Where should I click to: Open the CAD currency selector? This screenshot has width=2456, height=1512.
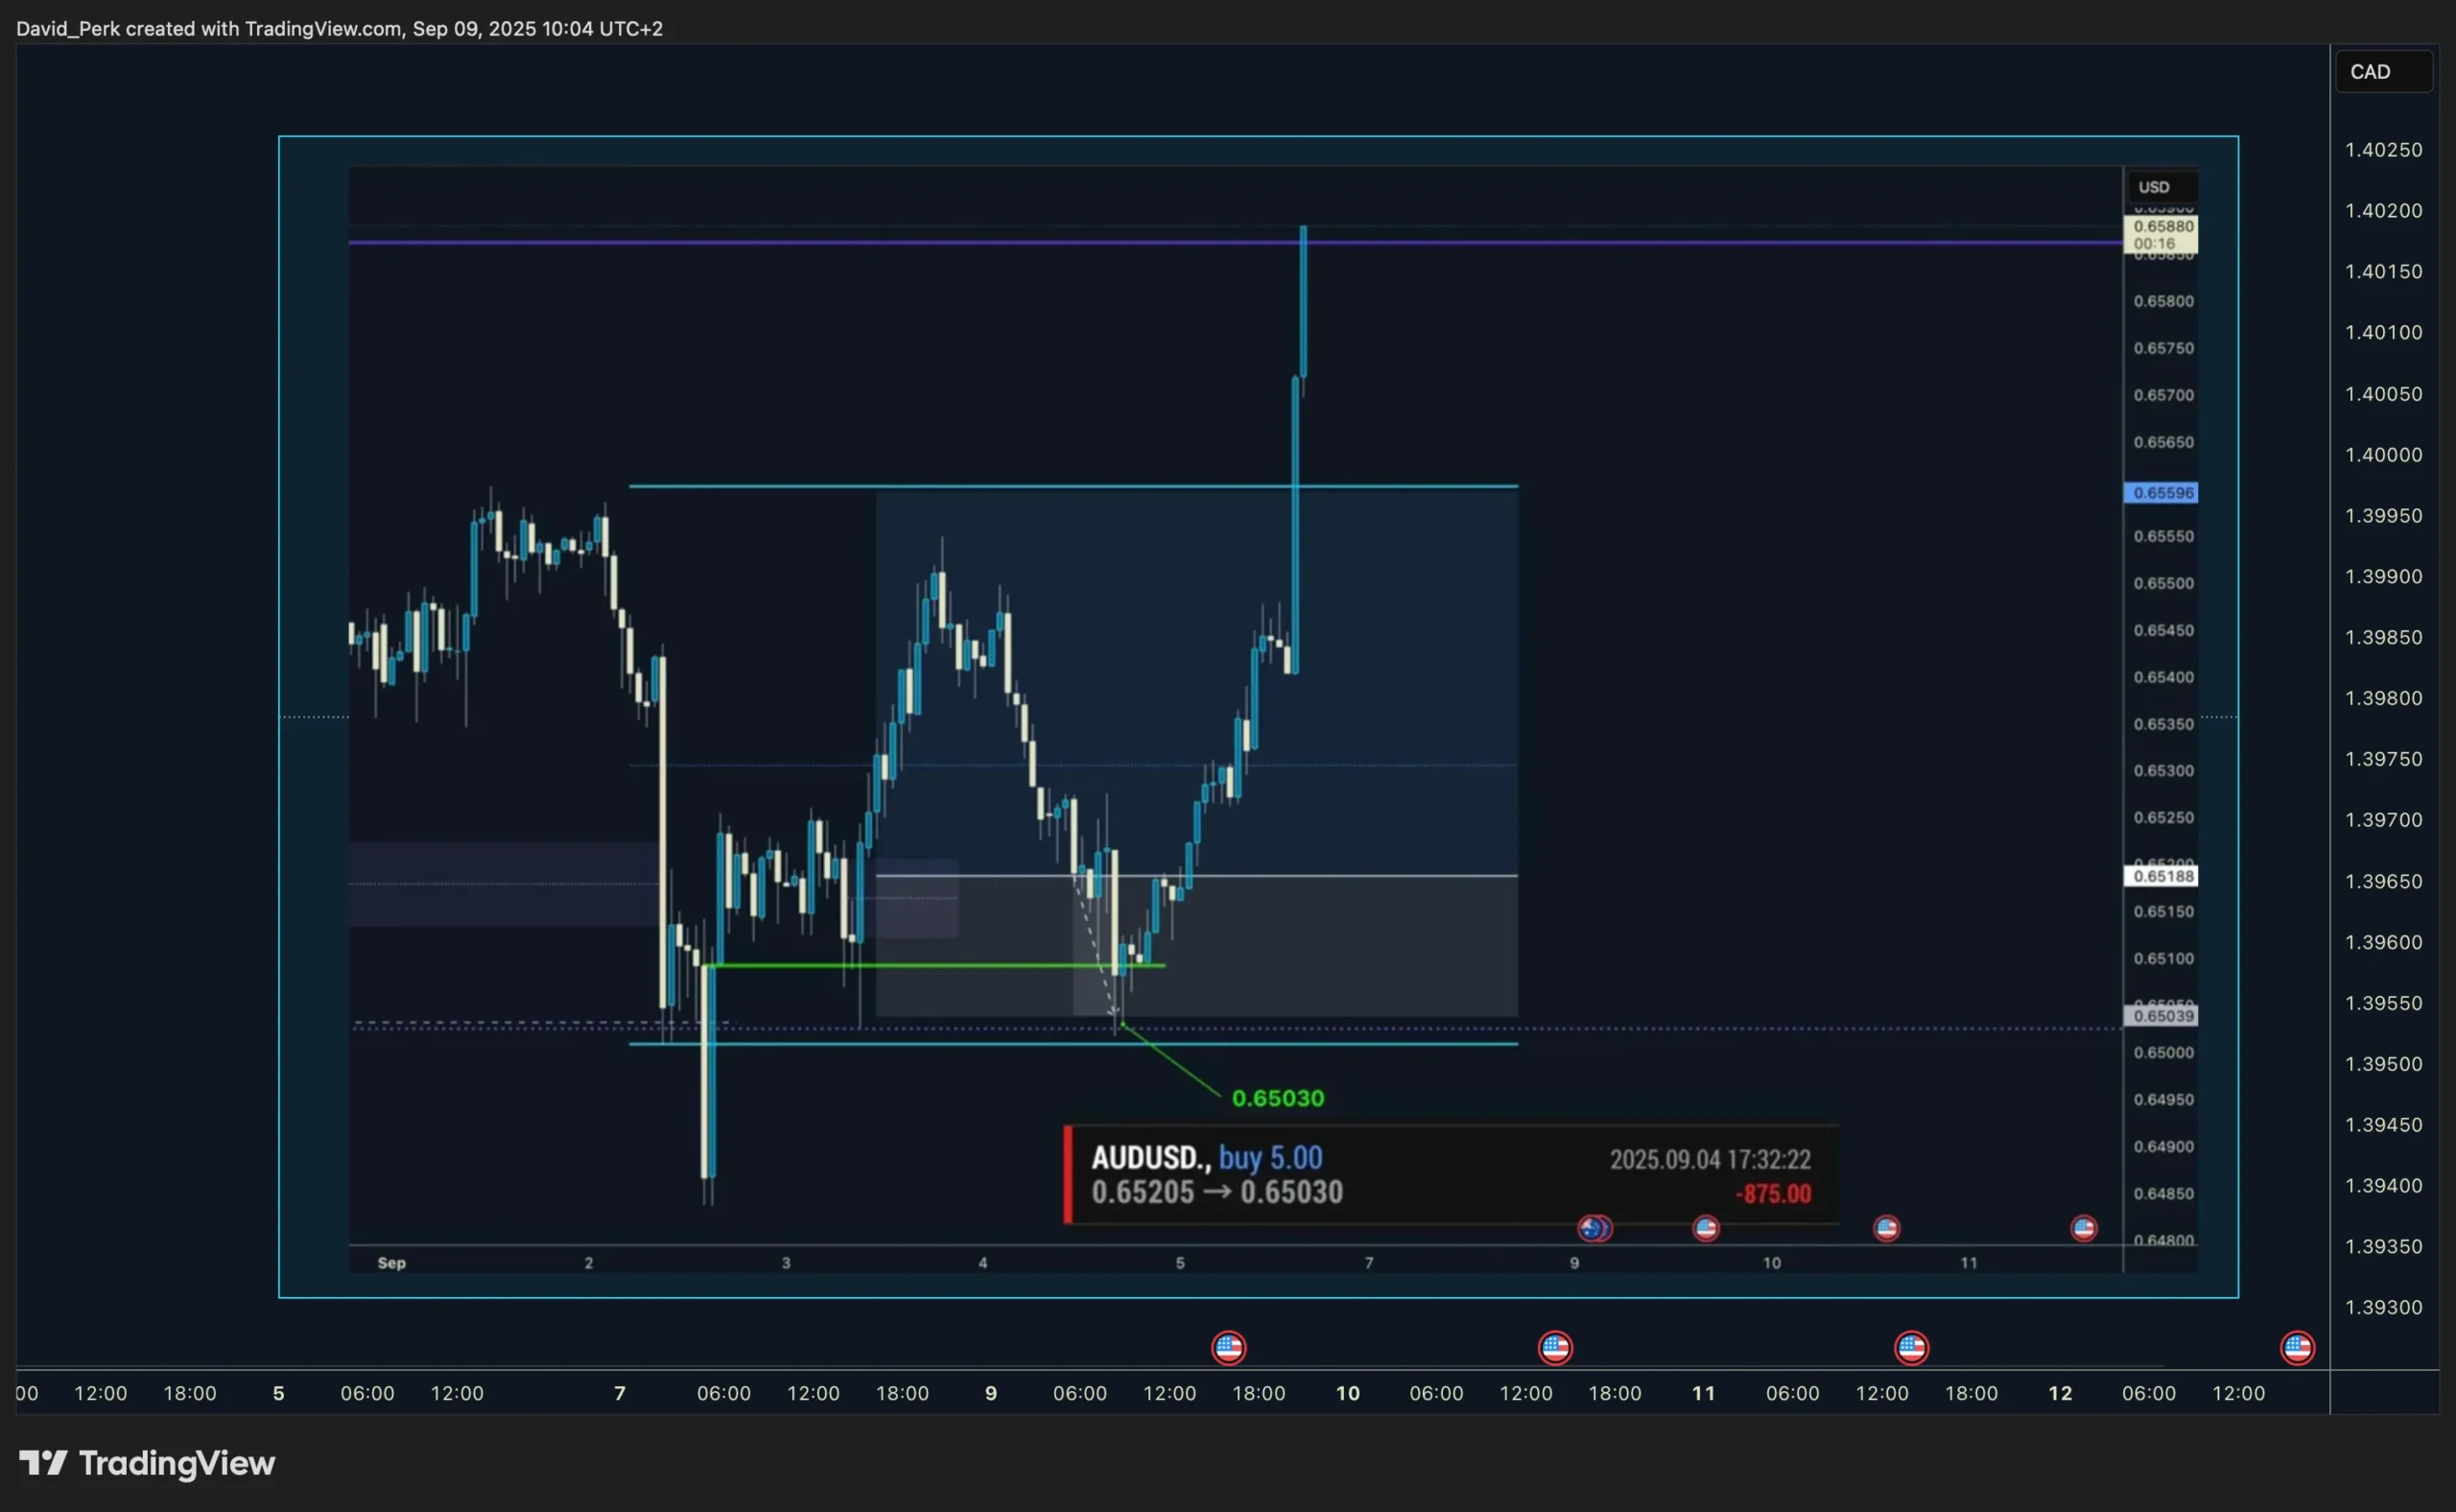2382,72
